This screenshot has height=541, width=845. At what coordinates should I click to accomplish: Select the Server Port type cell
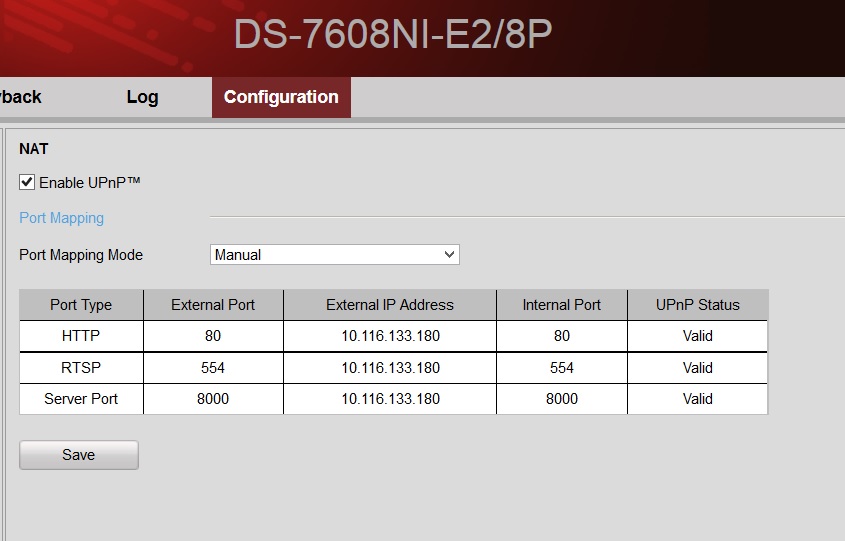pyautogui.click(x=81, y=399)
